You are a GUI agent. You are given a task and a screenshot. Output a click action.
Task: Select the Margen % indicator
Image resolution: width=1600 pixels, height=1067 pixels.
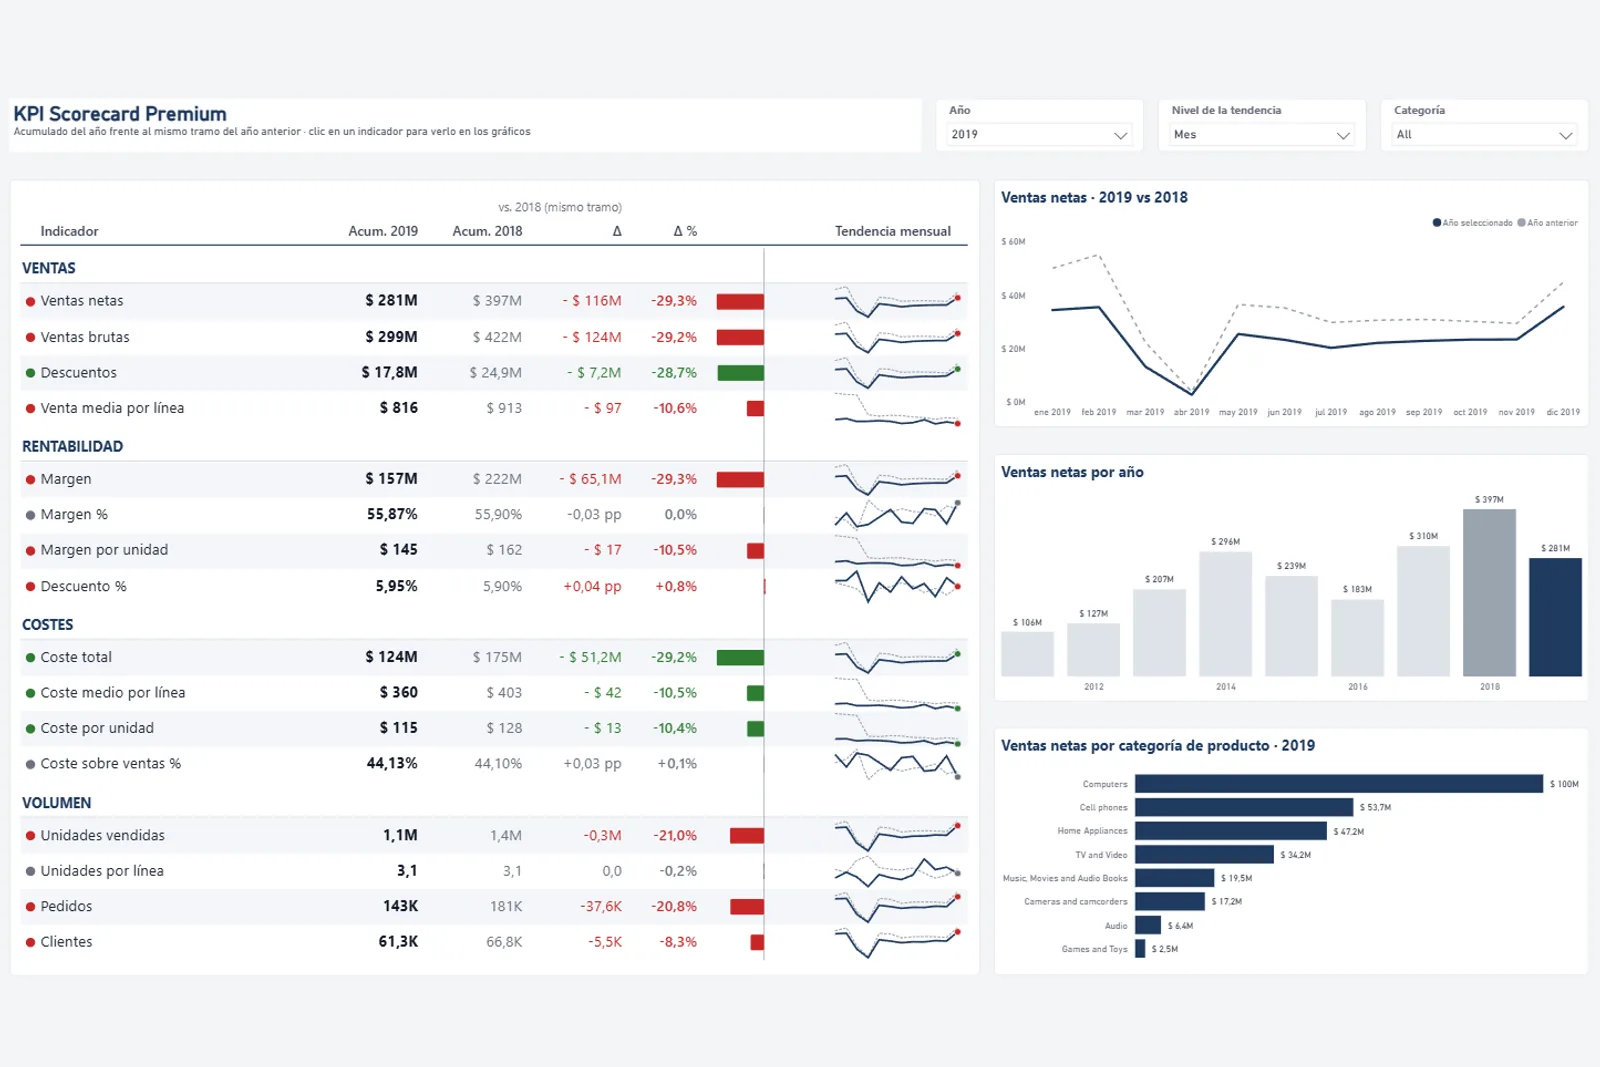[x=494, y=515]
